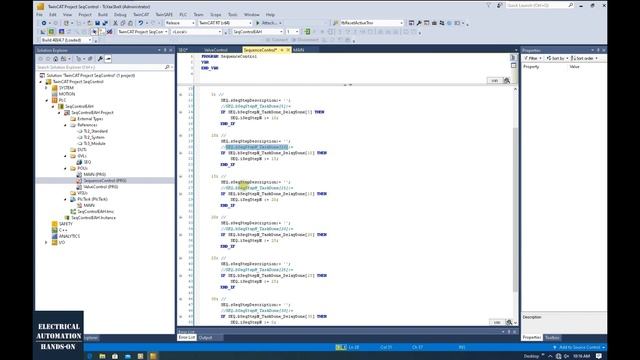Open the Build menu
Image resolution: width=640 pixels, height=360 pixels.
coord(103,15)
